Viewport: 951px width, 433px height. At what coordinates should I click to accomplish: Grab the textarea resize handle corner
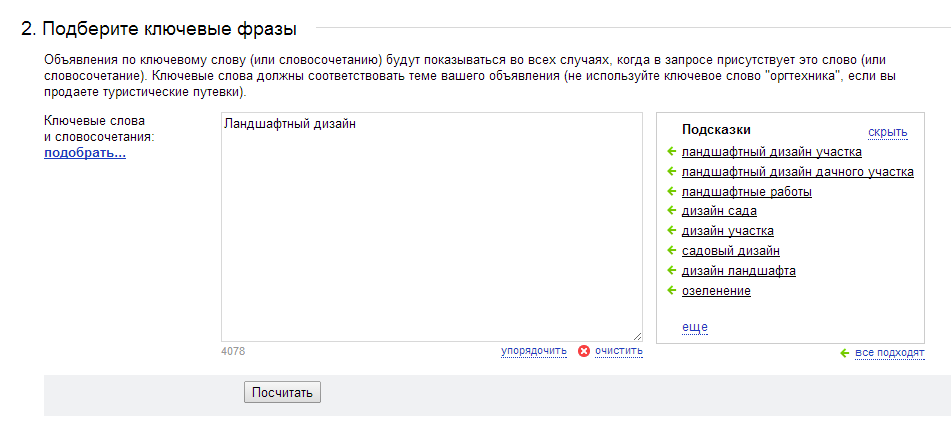tap(637, 337)
